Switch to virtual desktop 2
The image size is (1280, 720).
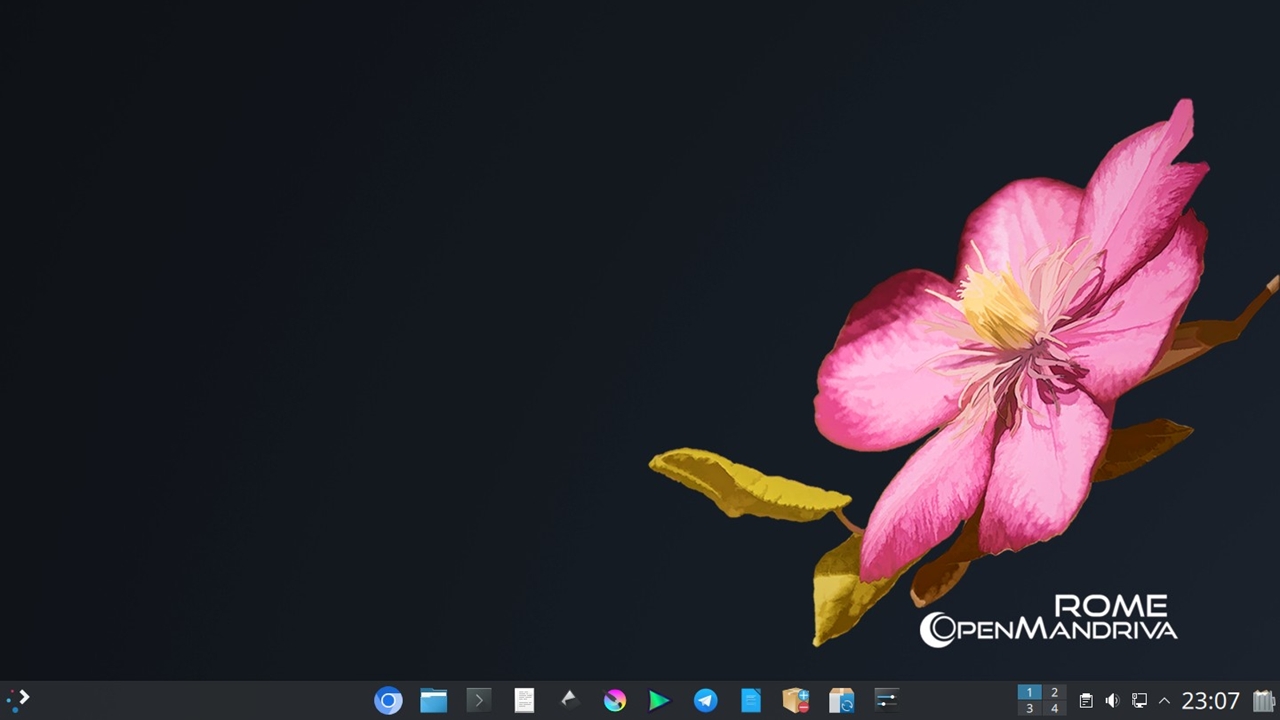1054,692
